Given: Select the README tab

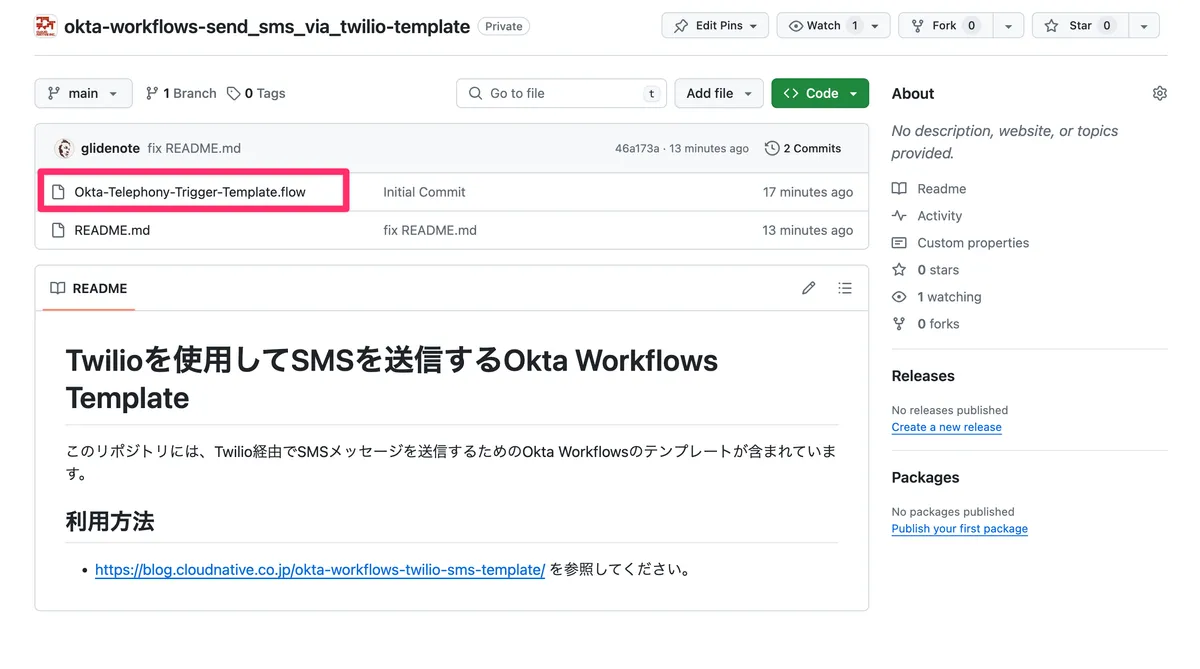Looking at the screenshot, I should pyautogui.click(x=89, y=288).
